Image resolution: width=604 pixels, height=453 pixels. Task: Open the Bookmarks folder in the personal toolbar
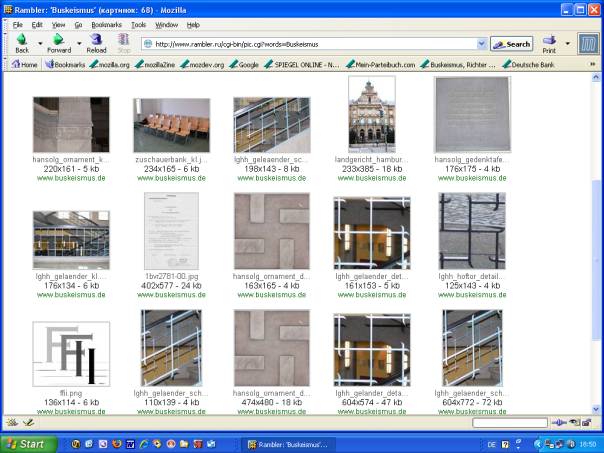click(x=65, y=65)
